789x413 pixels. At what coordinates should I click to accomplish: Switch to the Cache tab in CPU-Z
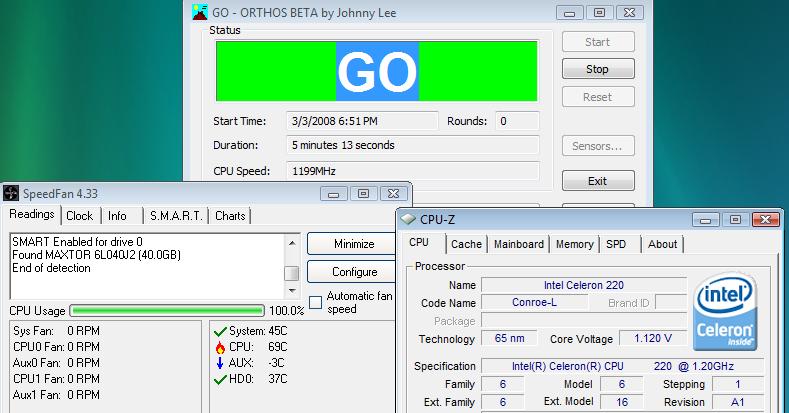pyautogui.click(x=466, y=244)
